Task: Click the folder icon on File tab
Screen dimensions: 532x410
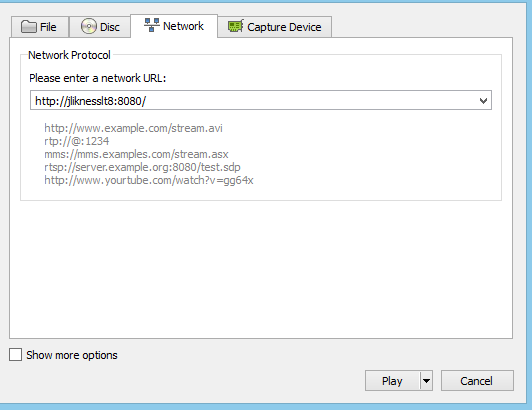Action: click(28, 27)
